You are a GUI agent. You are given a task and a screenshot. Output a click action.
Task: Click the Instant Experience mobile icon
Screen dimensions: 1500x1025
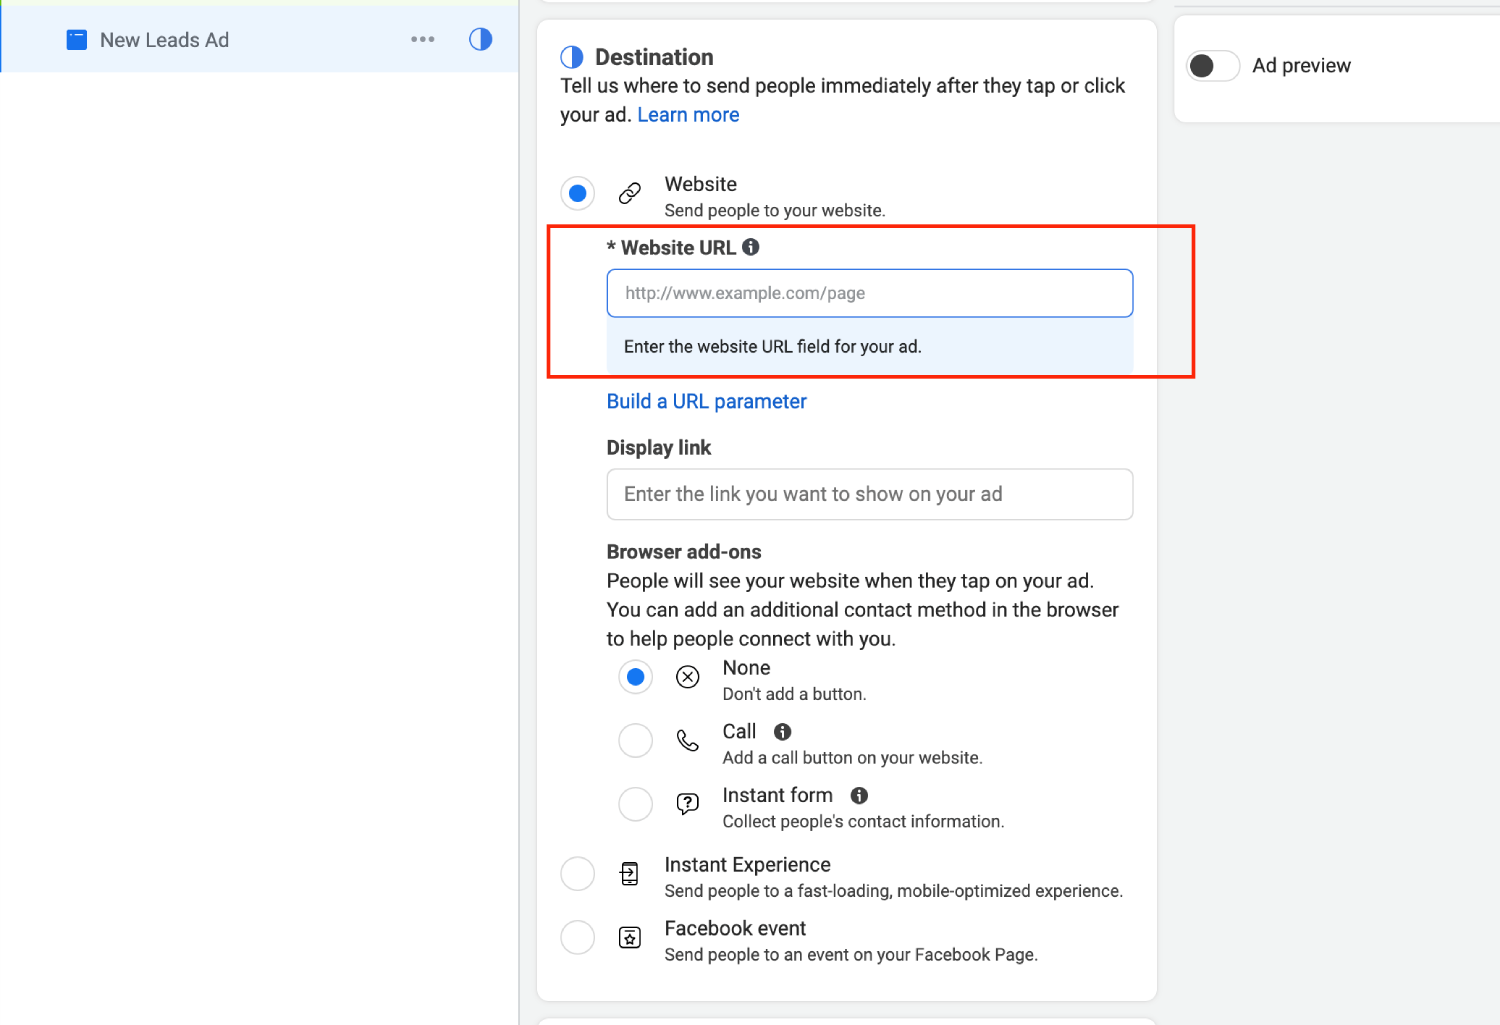(630, 874)
